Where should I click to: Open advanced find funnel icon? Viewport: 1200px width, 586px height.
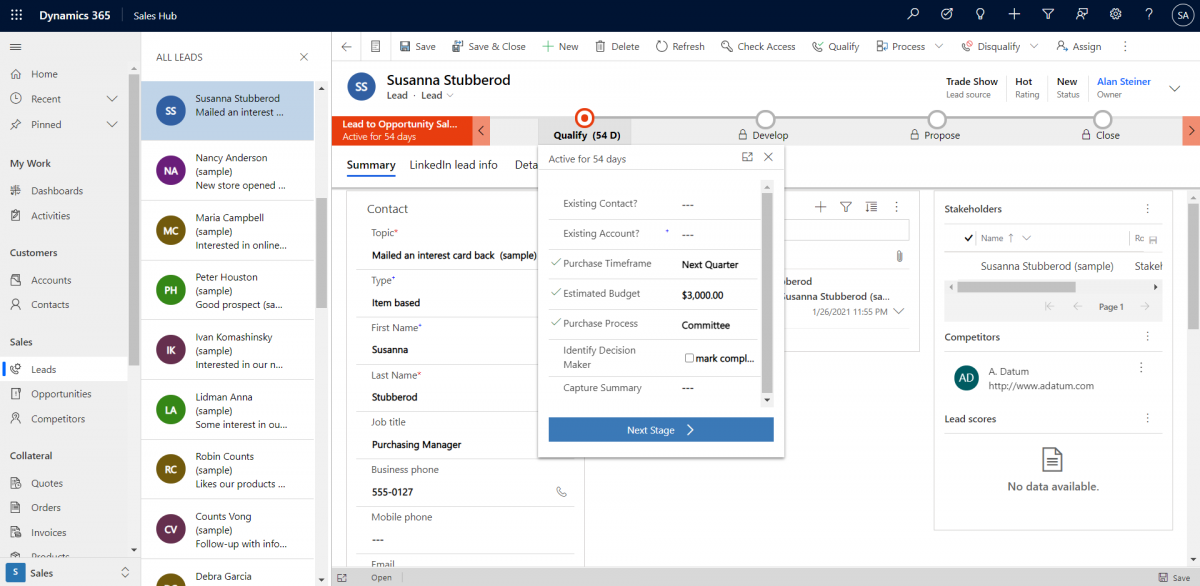pos(1048,14)
